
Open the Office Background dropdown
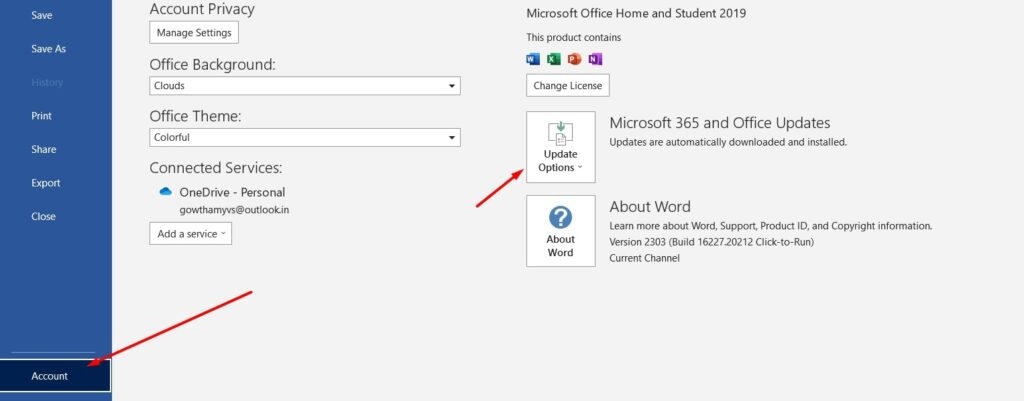(305, 86)
